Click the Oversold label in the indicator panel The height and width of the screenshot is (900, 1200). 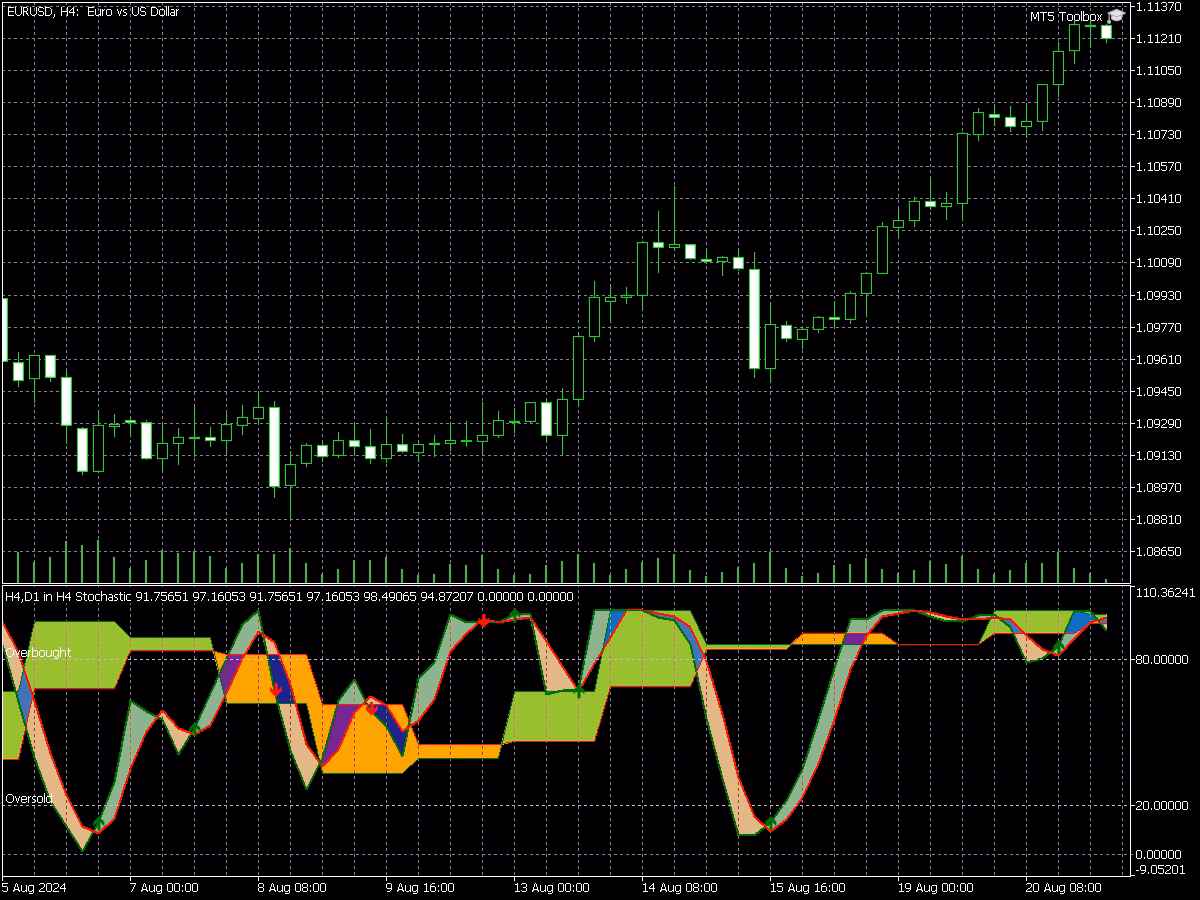click(26, 798)
